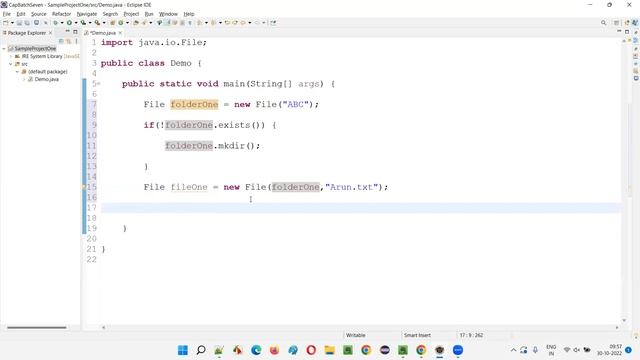
Task: Expand the JRE System Library node
Action: 11,56
